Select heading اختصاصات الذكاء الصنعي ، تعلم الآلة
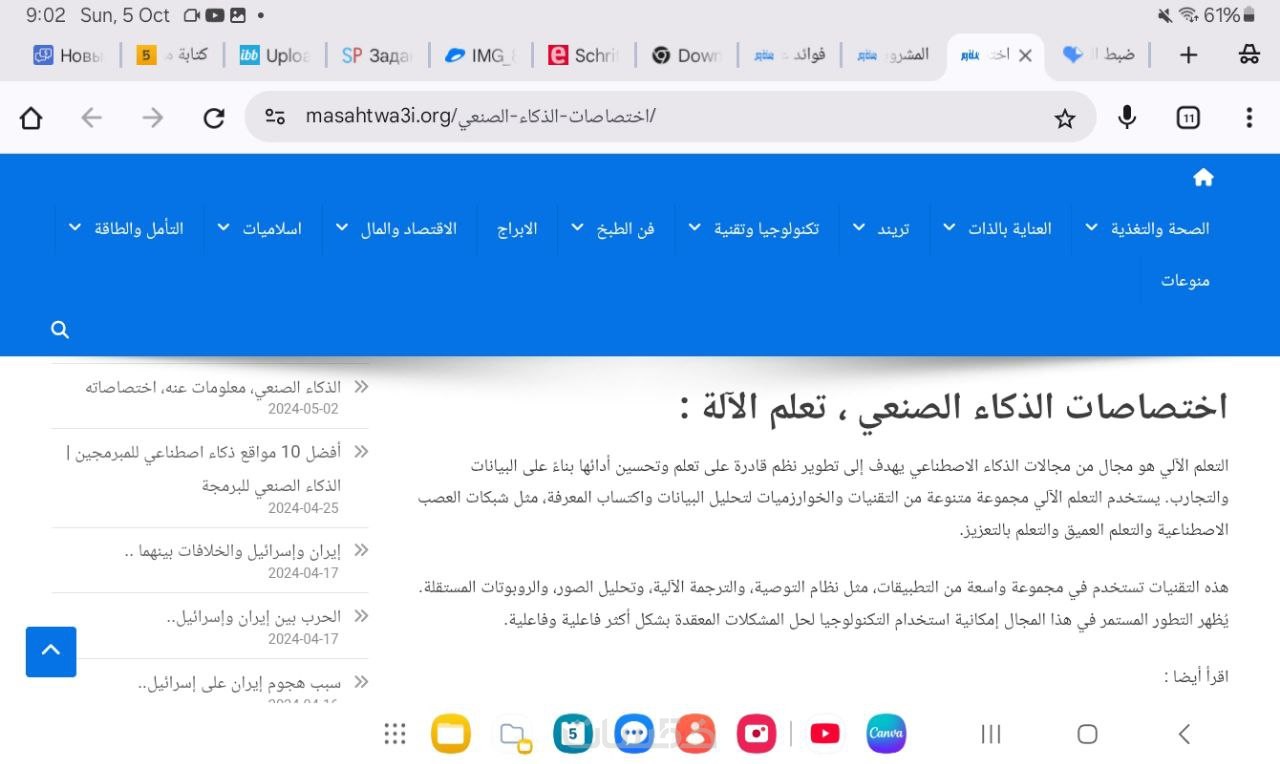 click(x=953, y=406)
